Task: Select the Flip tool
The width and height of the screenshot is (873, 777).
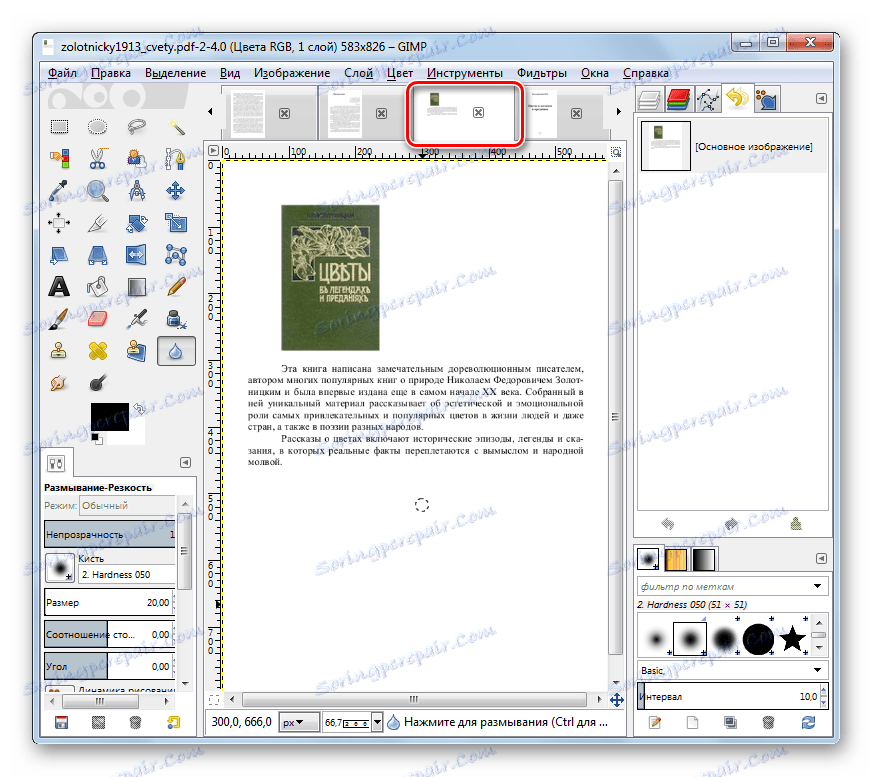Action: 136,255
